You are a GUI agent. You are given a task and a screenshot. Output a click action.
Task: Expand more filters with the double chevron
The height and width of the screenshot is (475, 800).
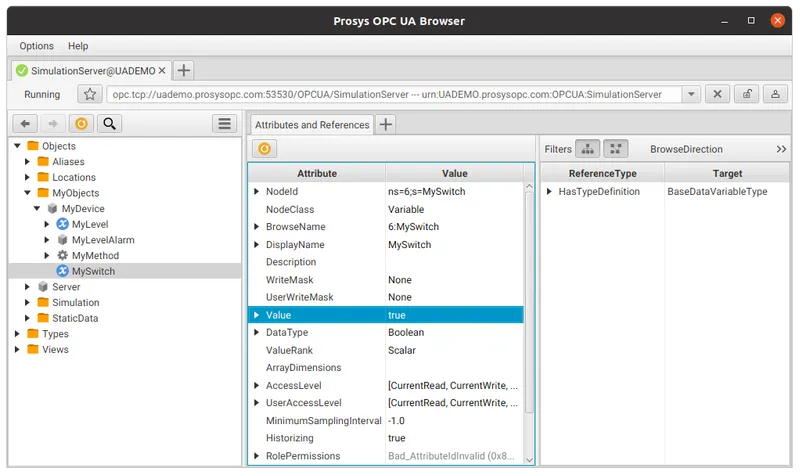[781, 149]
